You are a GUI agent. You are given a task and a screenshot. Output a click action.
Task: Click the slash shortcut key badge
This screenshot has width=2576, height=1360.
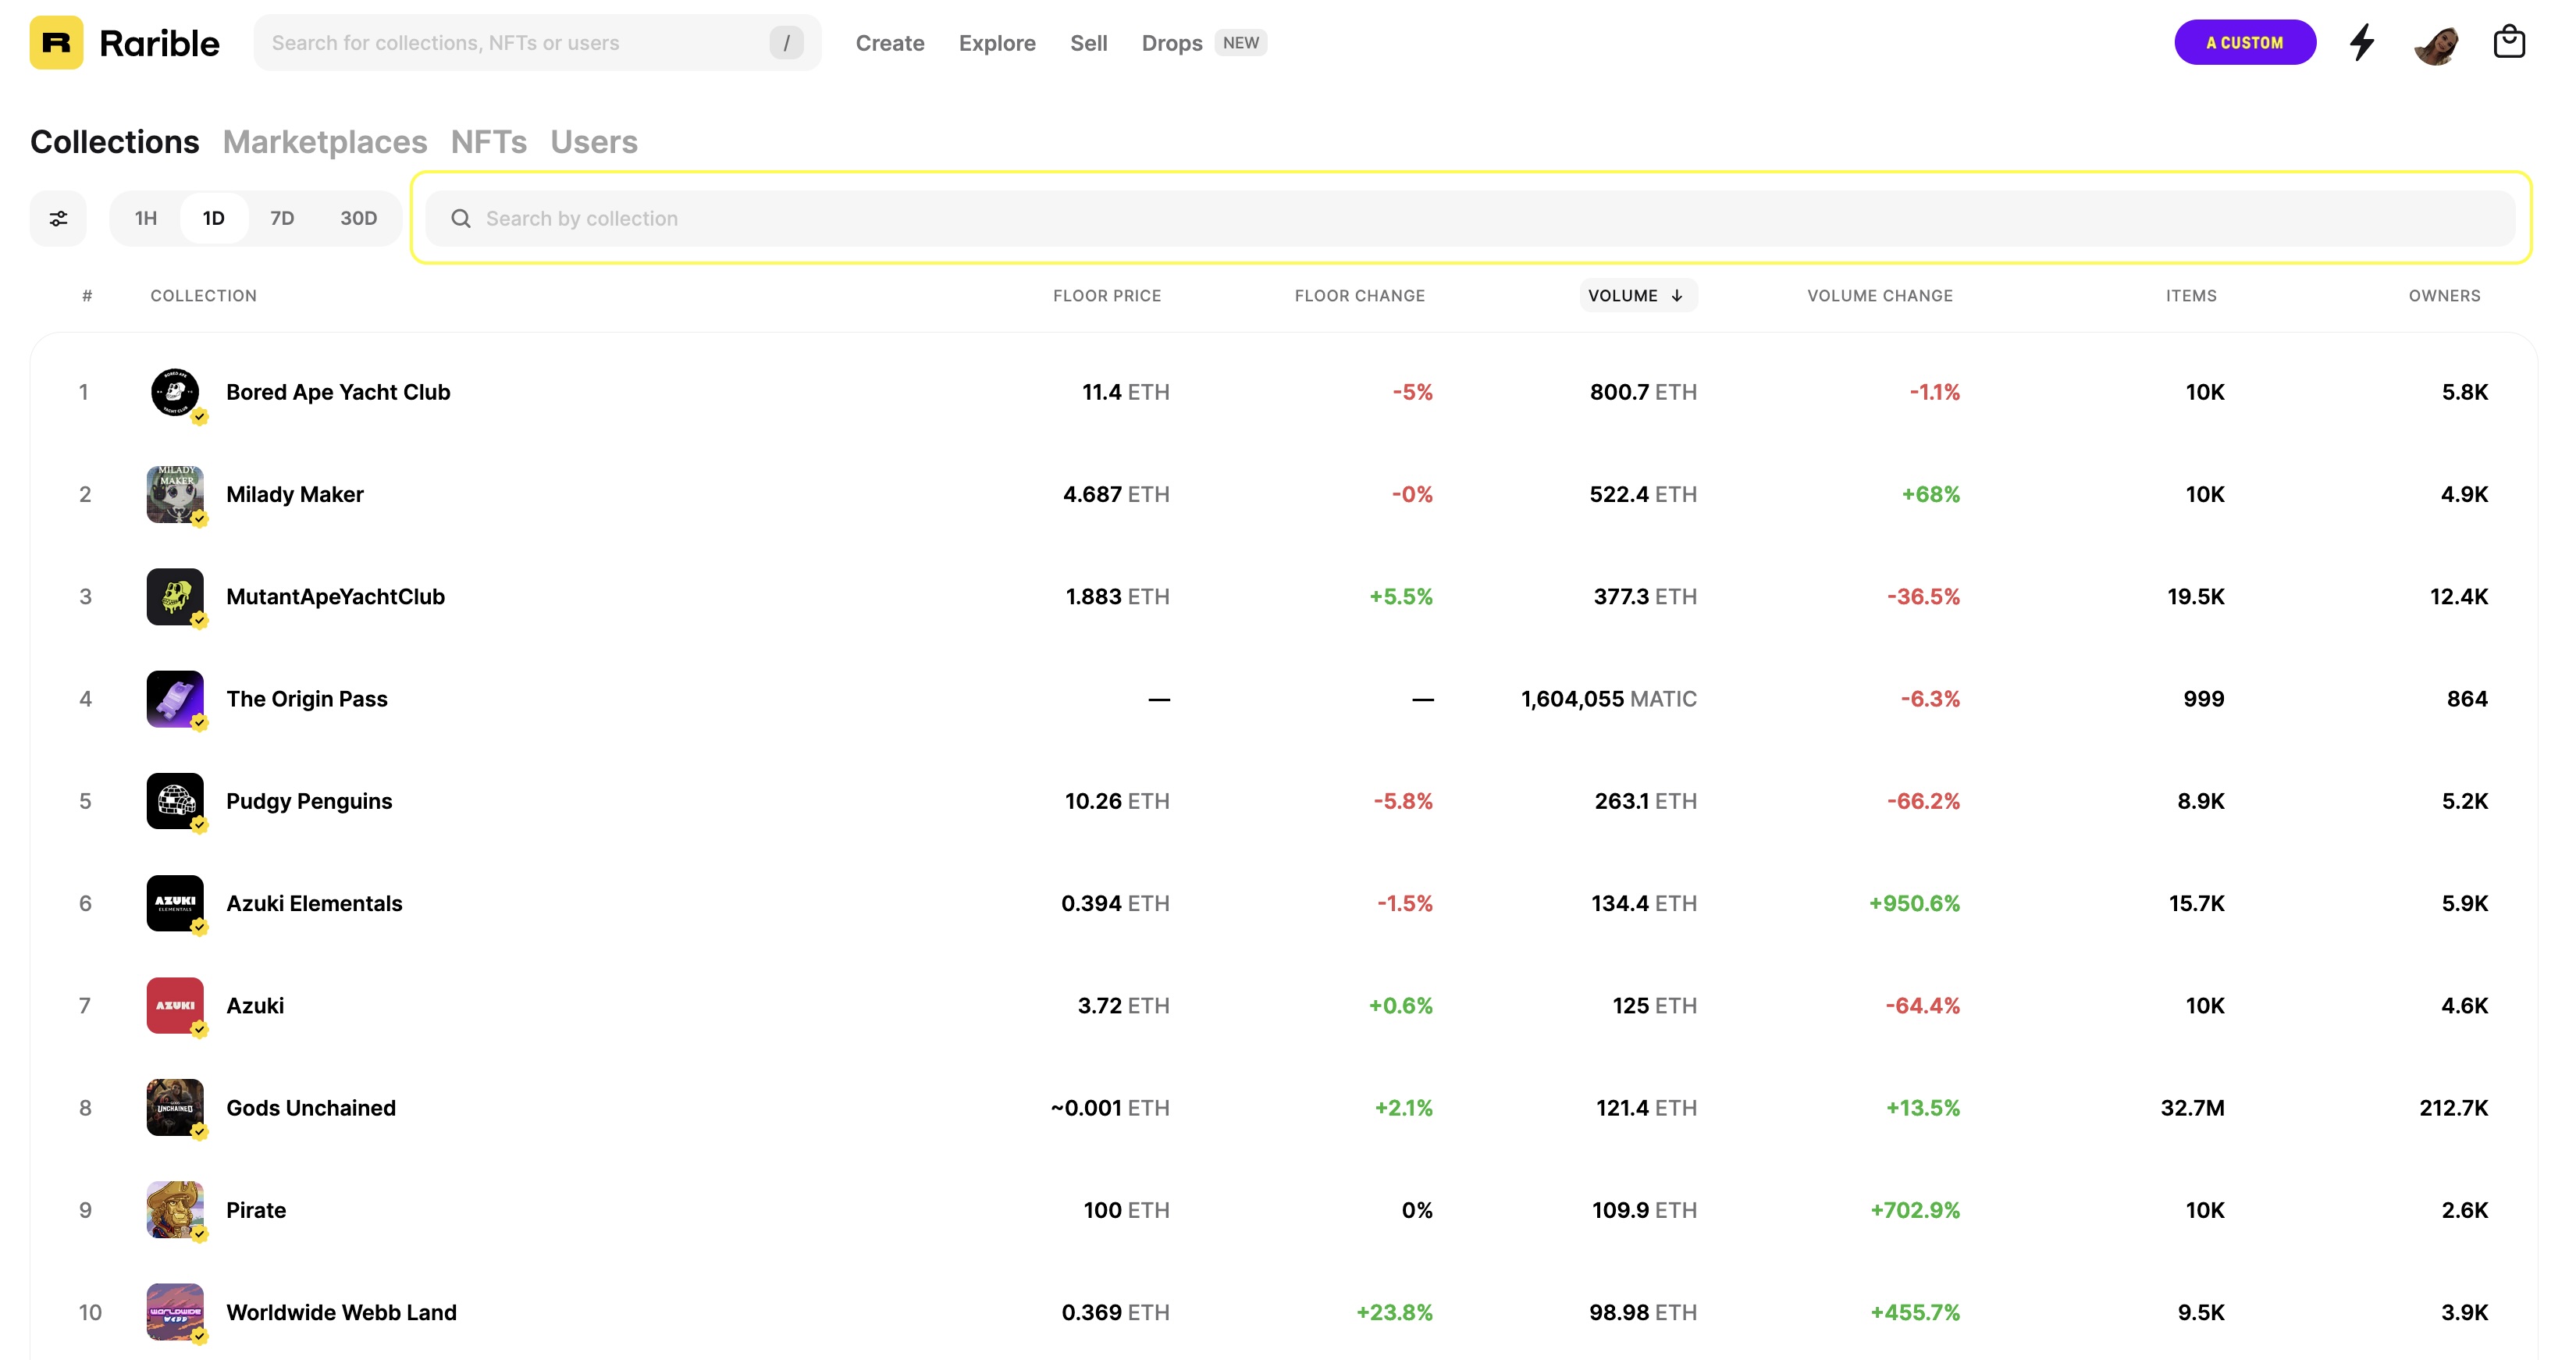(787, 43)
